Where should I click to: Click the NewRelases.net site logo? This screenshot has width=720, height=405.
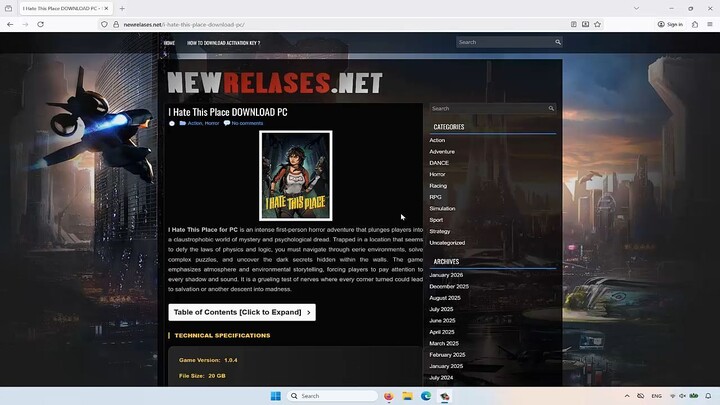(275, 83)
